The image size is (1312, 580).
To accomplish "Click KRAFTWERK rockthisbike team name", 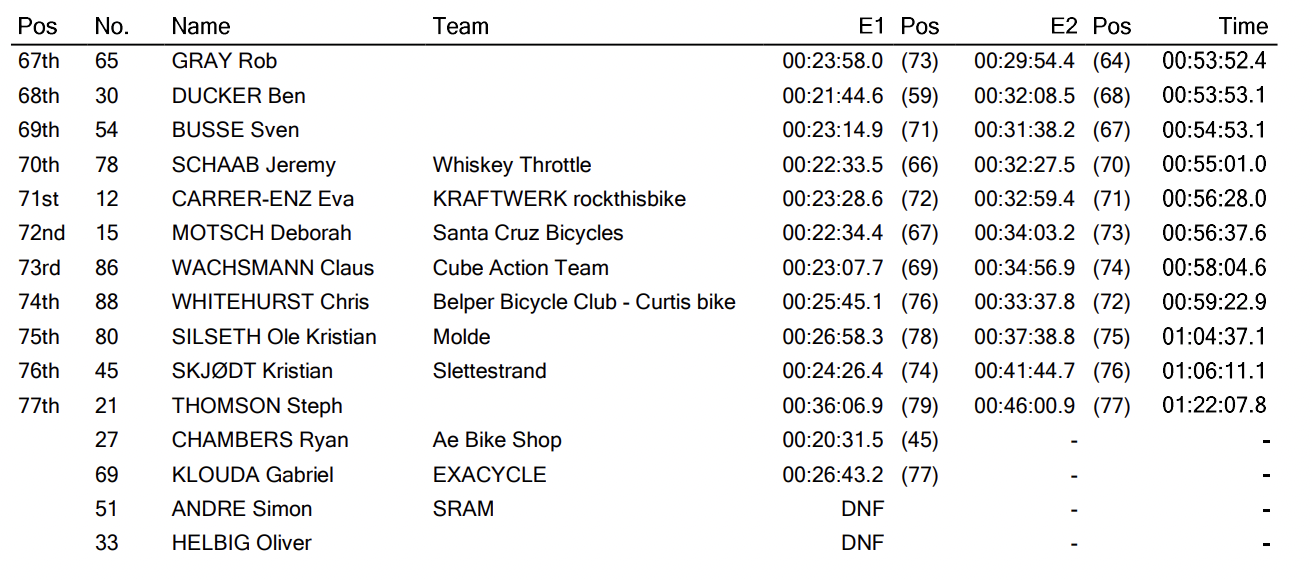I will pos(559,199).
